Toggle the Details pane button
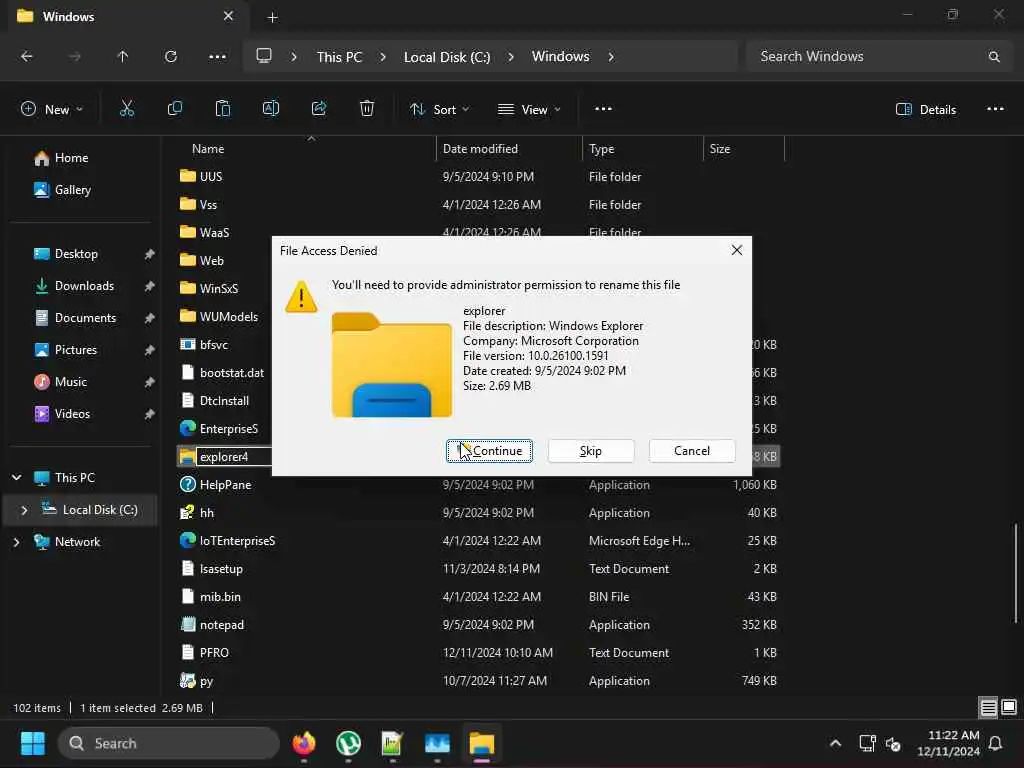 click(925, 109)
